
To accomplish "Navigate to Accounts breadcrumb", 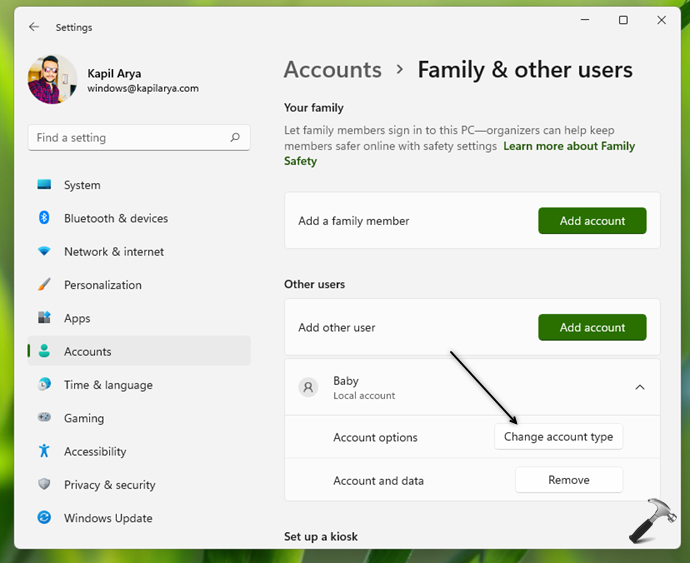I will (x=332, y=70).
